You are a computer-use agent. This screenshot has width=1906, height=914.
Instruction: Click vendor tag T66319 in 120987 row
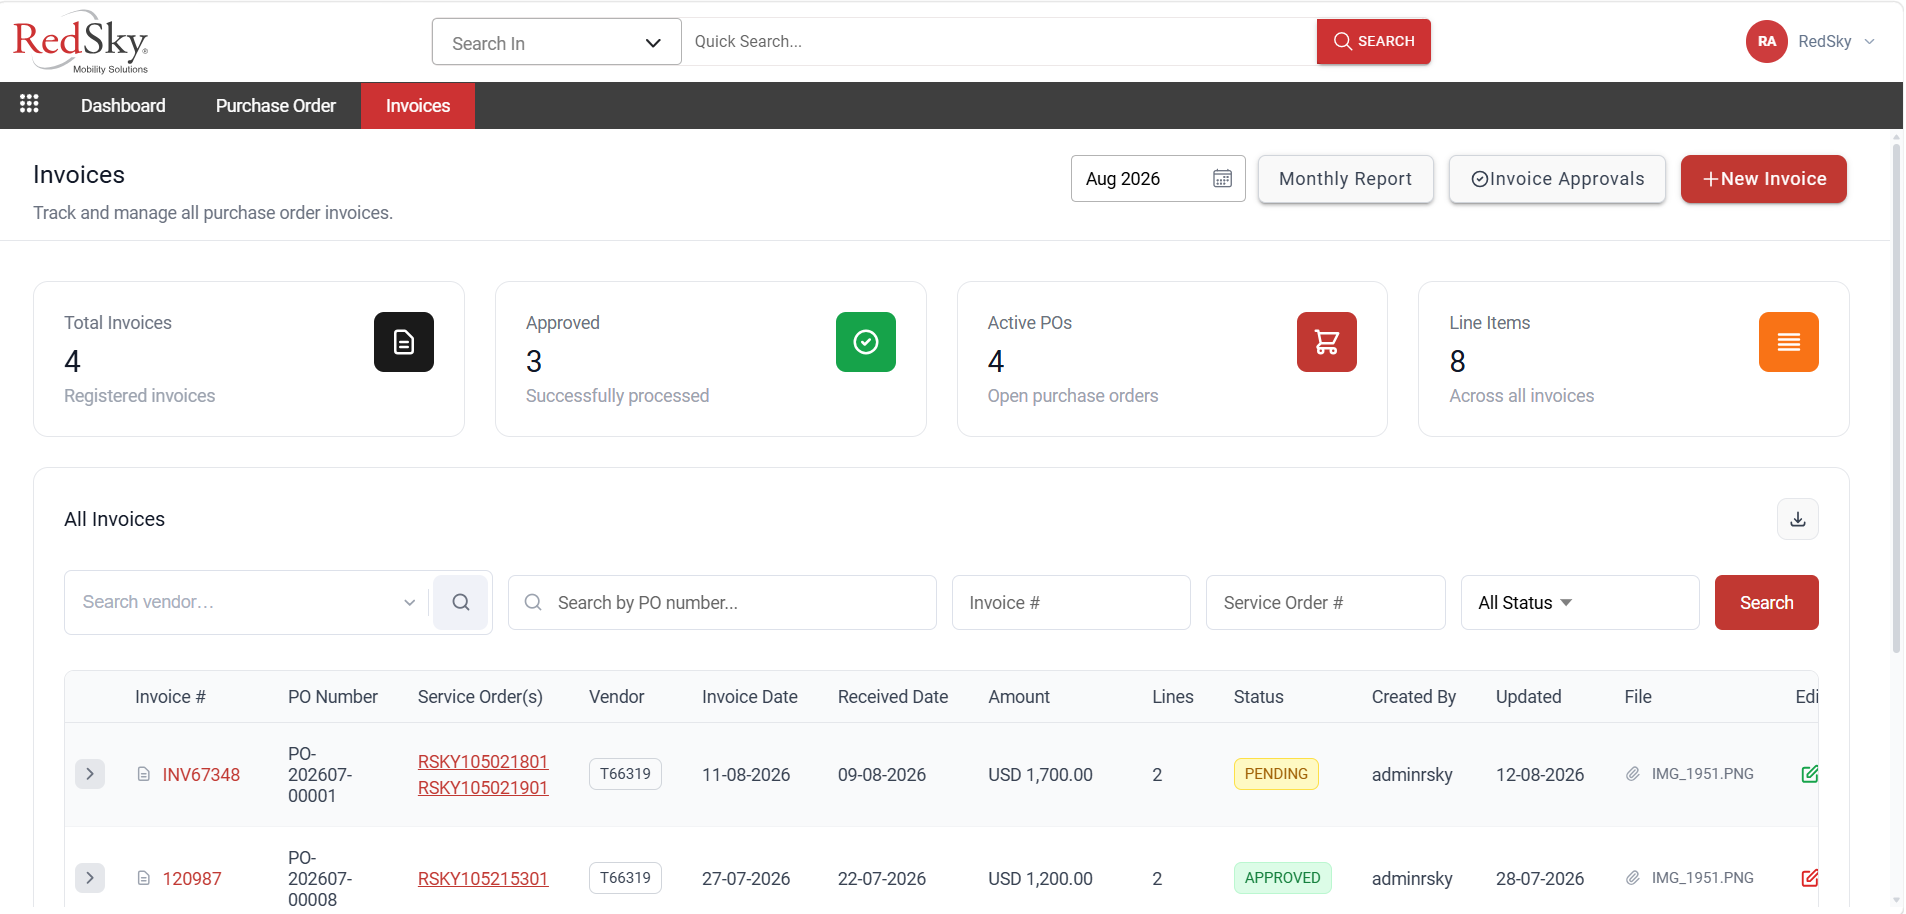click(625, 878)
